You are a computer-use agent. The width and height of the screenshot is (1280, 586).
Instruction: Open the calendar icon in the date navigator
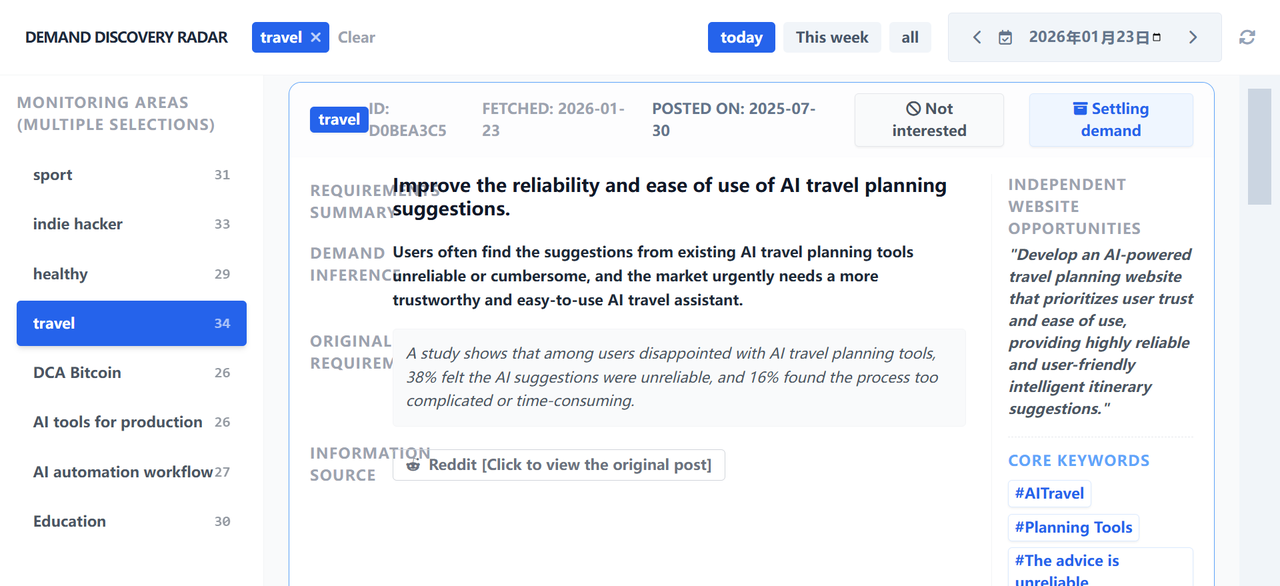[x=1005, y=36]
